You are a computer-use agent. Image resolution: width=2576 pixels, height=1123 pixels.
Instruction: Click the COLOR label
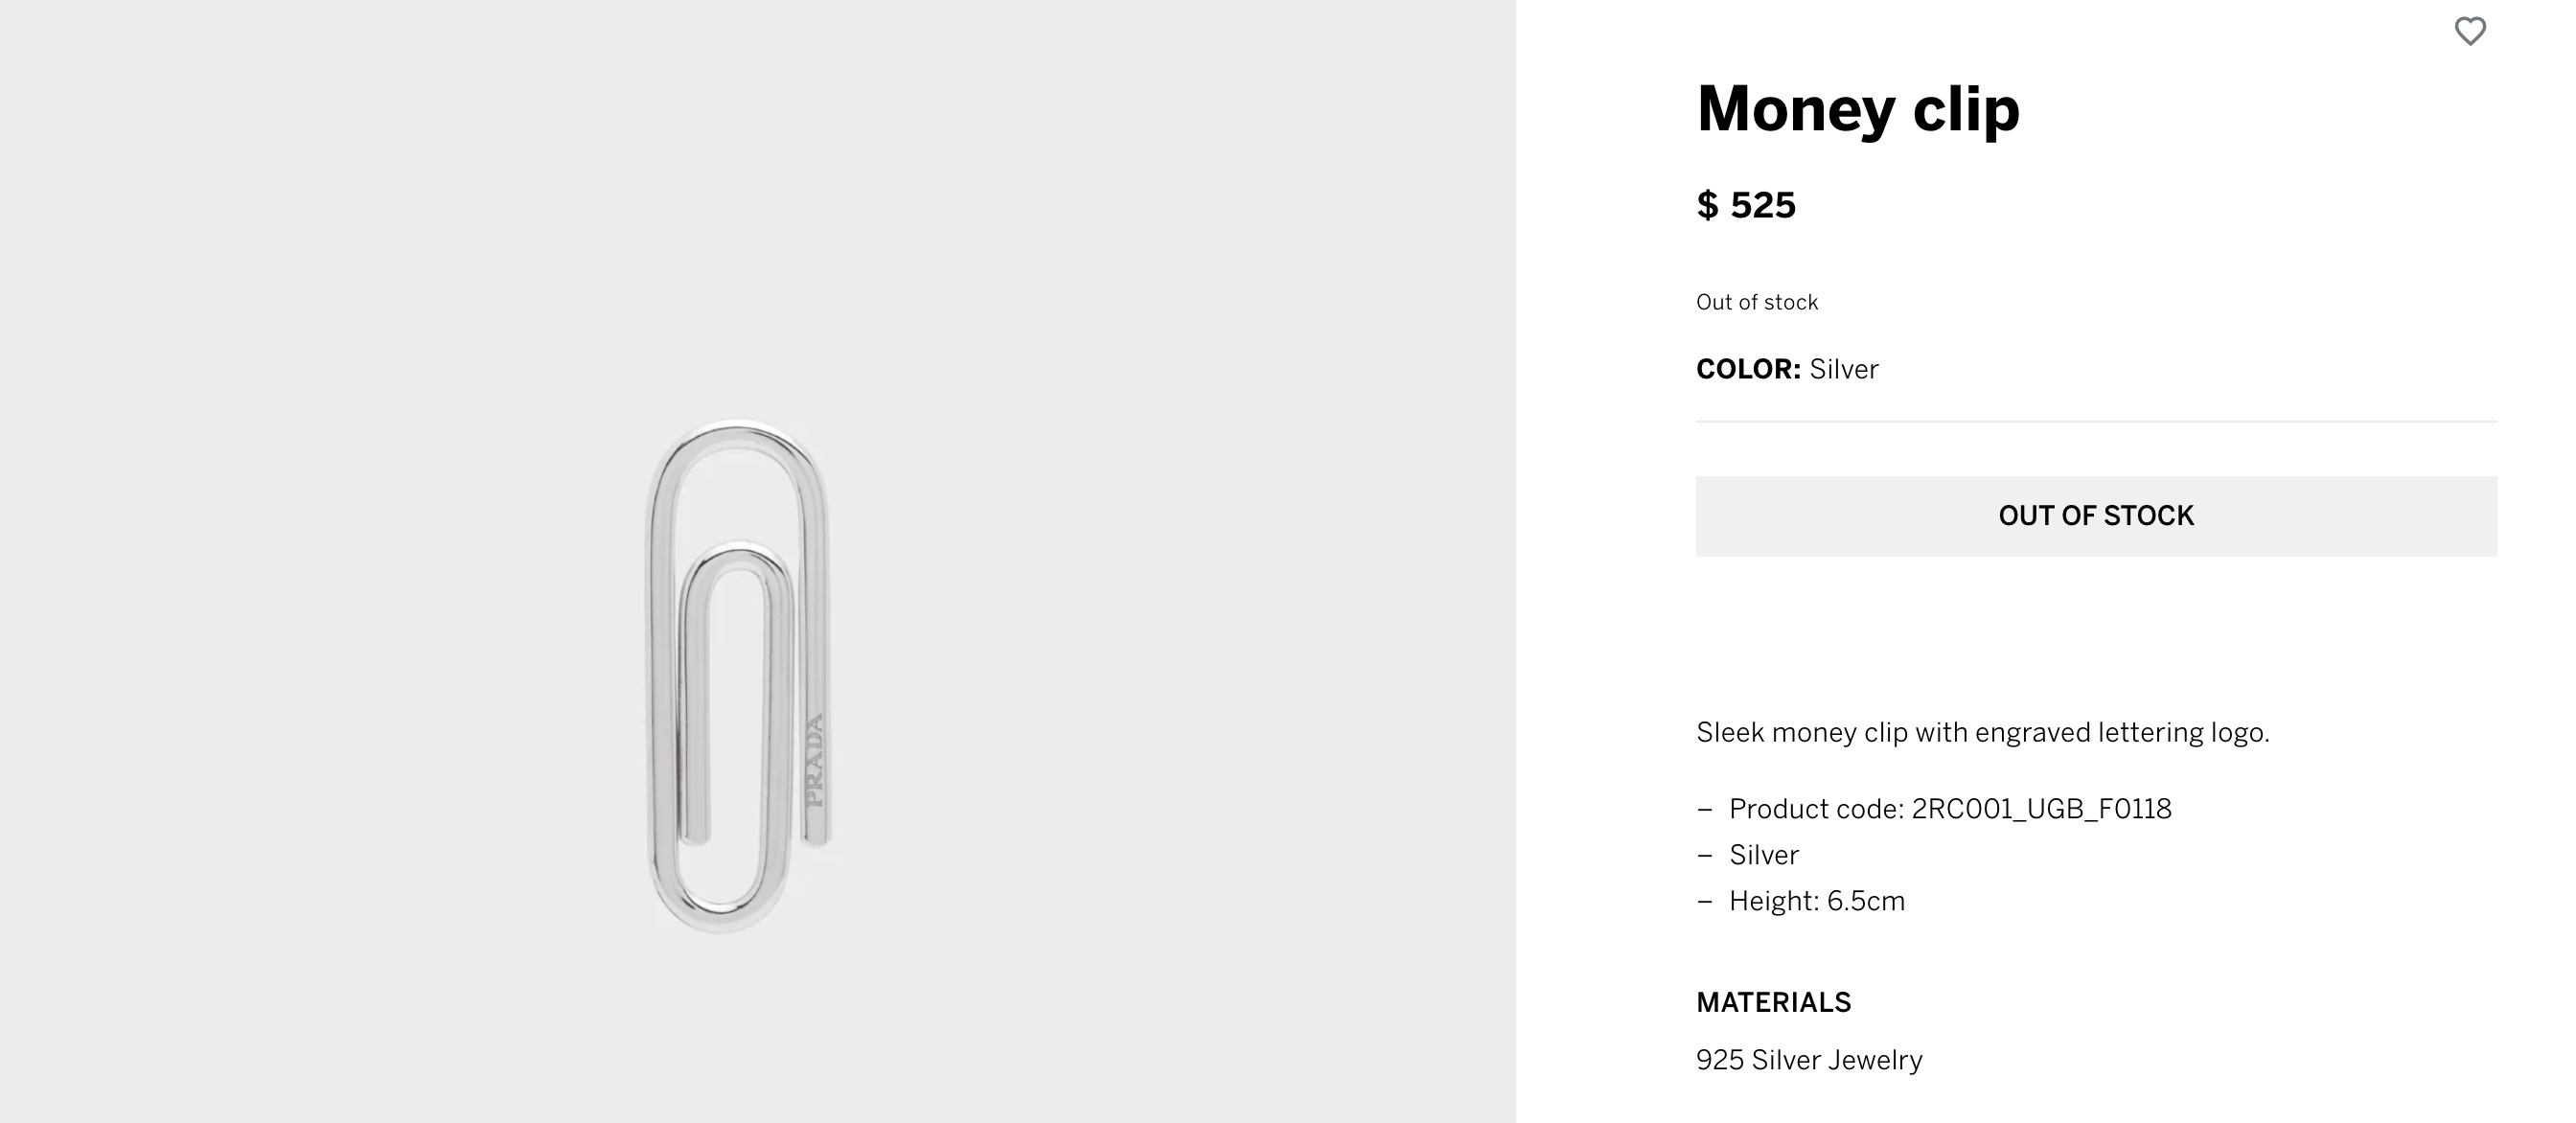pyautogui.click(x=1748, y=369)
